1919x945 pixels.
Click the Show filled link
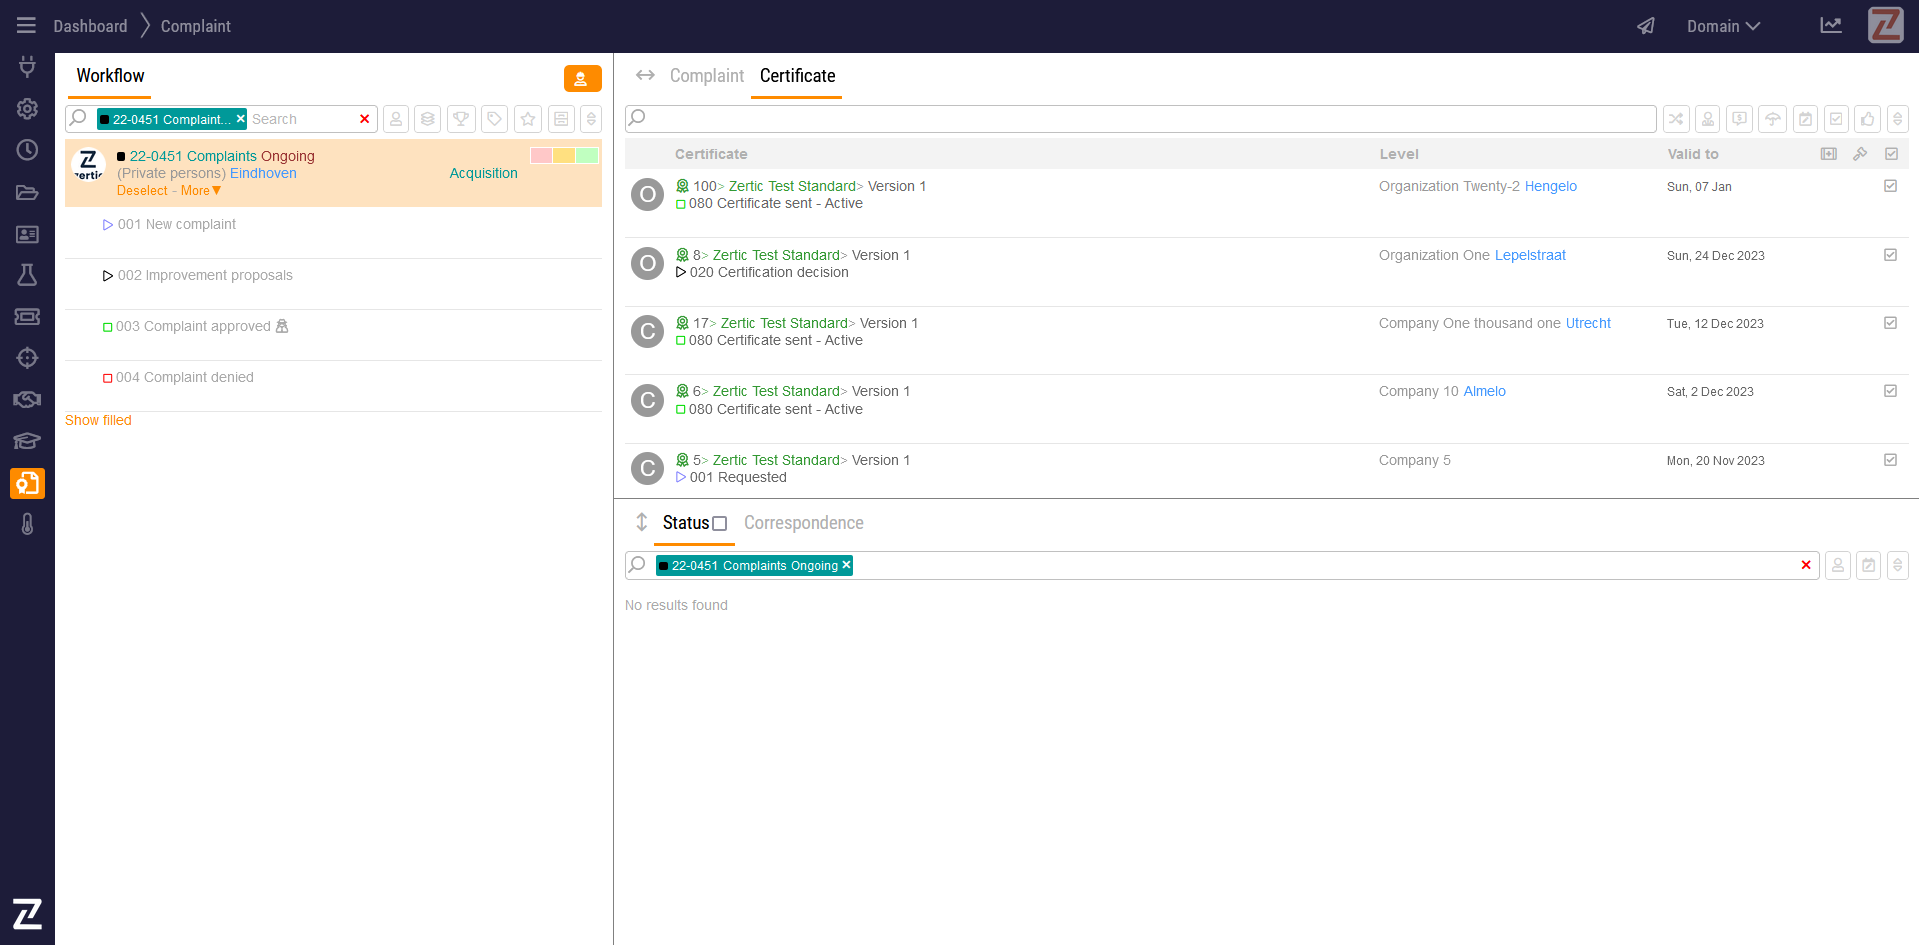click(x=98, y=420)
